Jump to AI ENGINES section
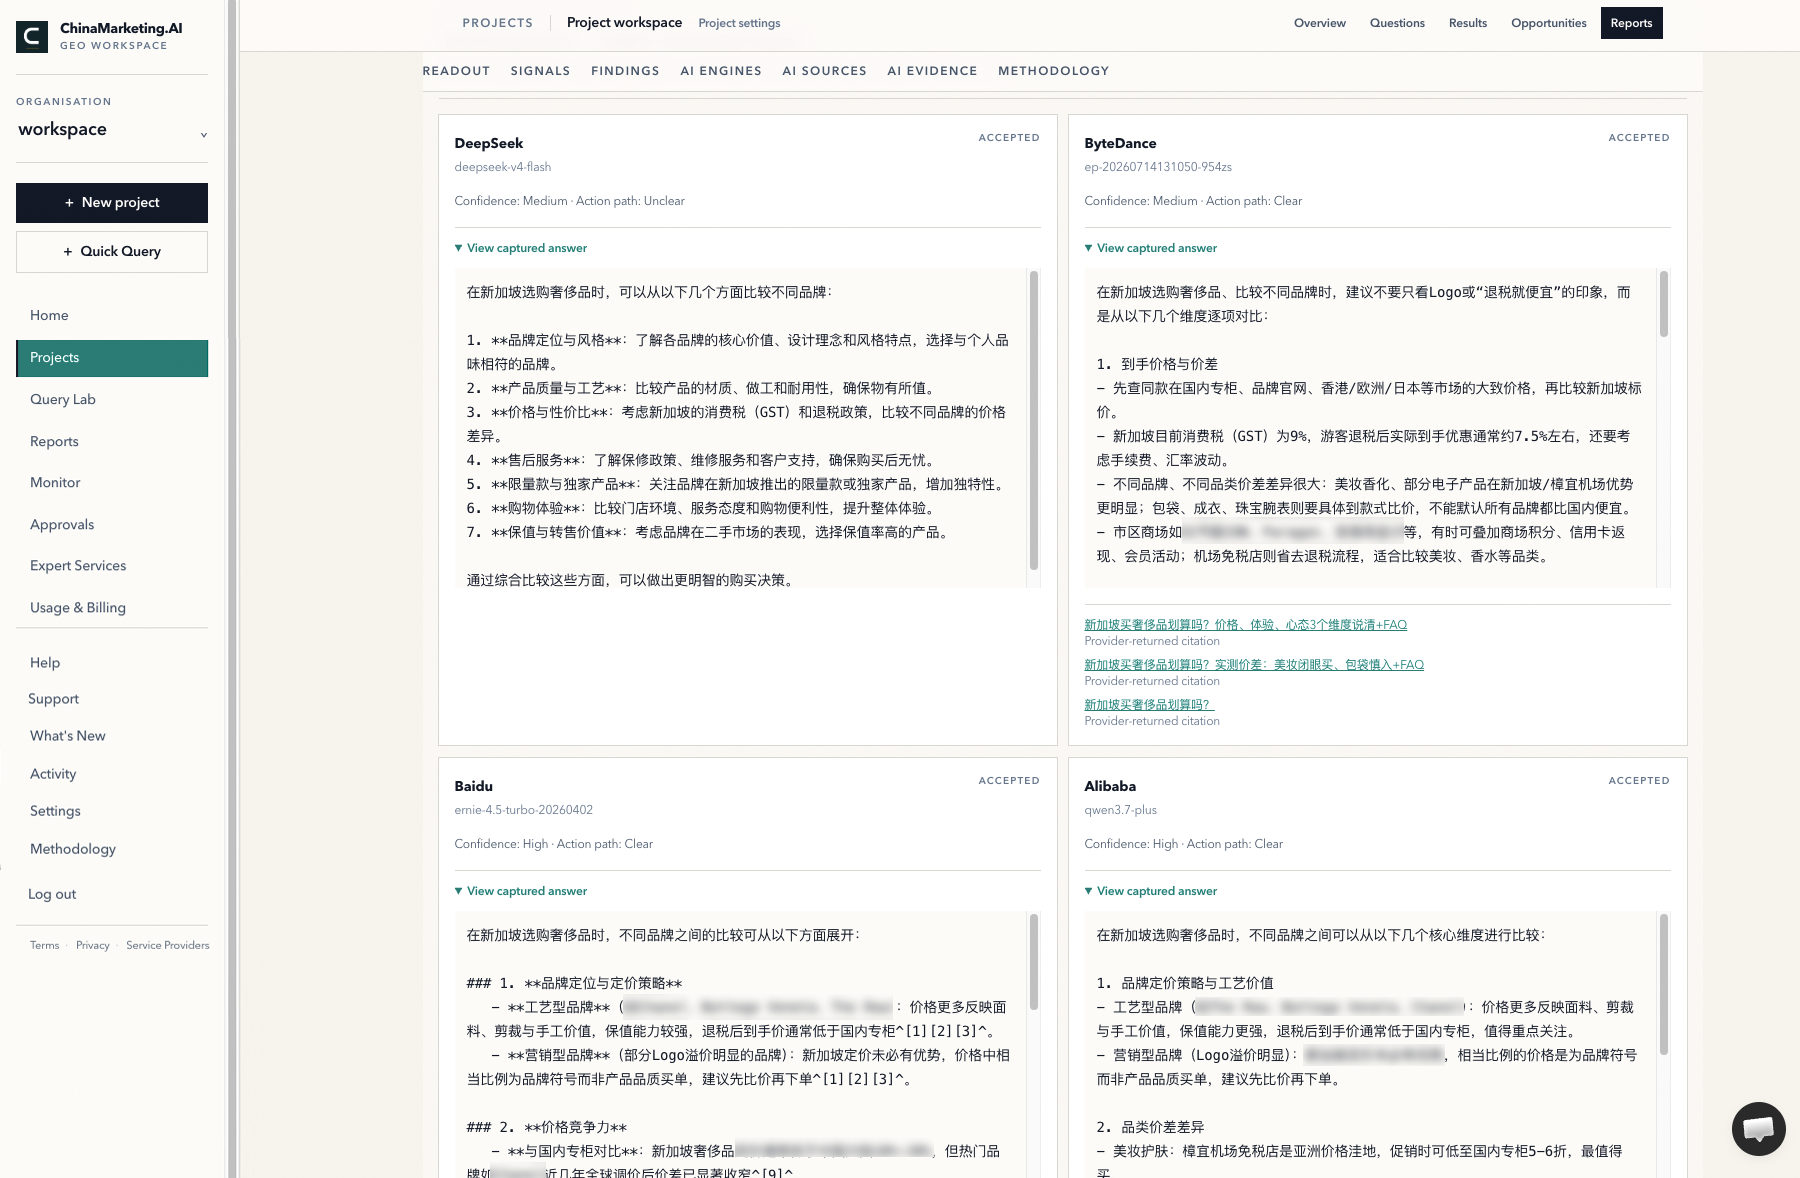 pyautogui.click(x=721, y=71)
